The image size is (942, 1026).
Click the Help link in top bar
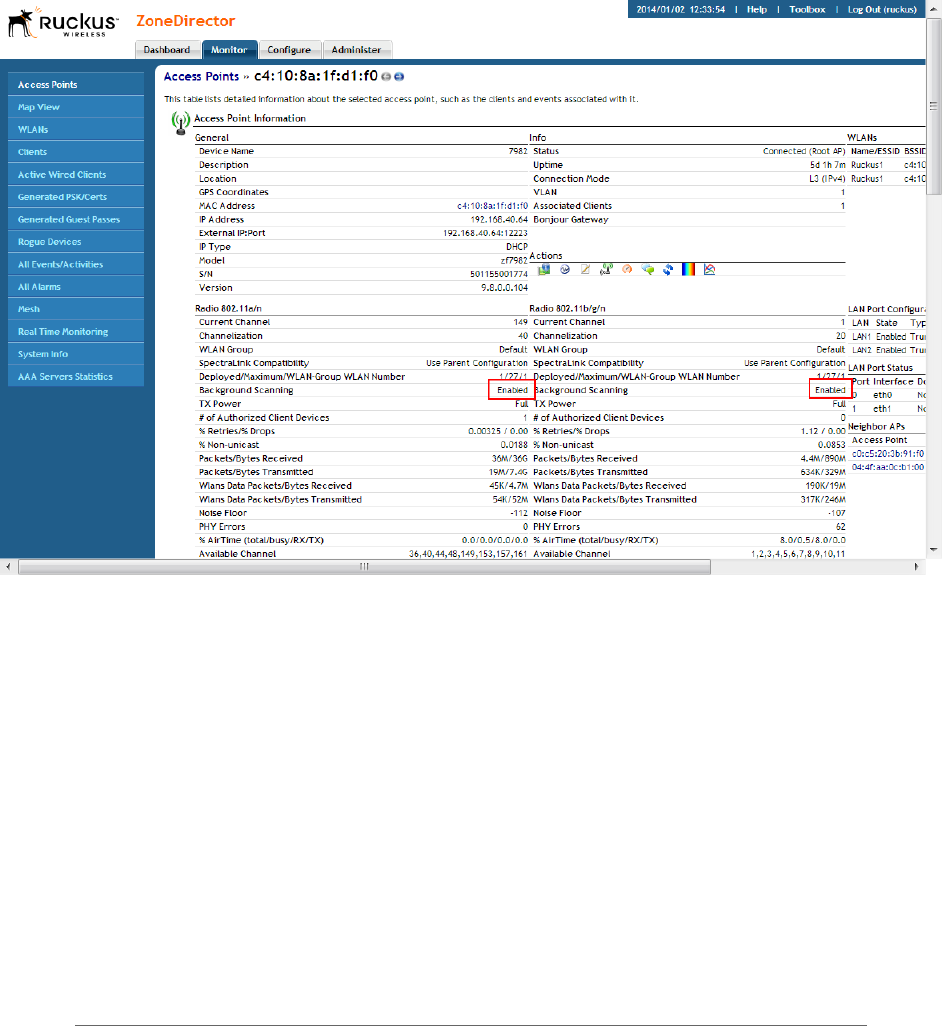coord(757,9)
